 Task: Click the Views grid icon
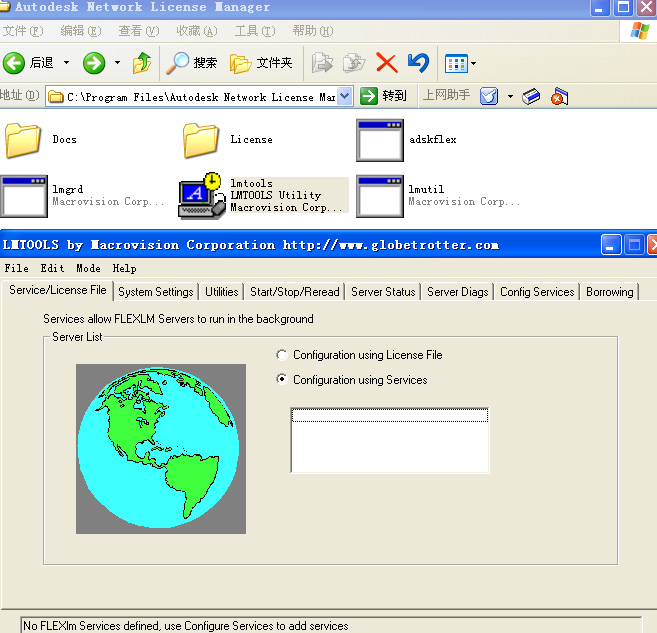pos(456,64)
